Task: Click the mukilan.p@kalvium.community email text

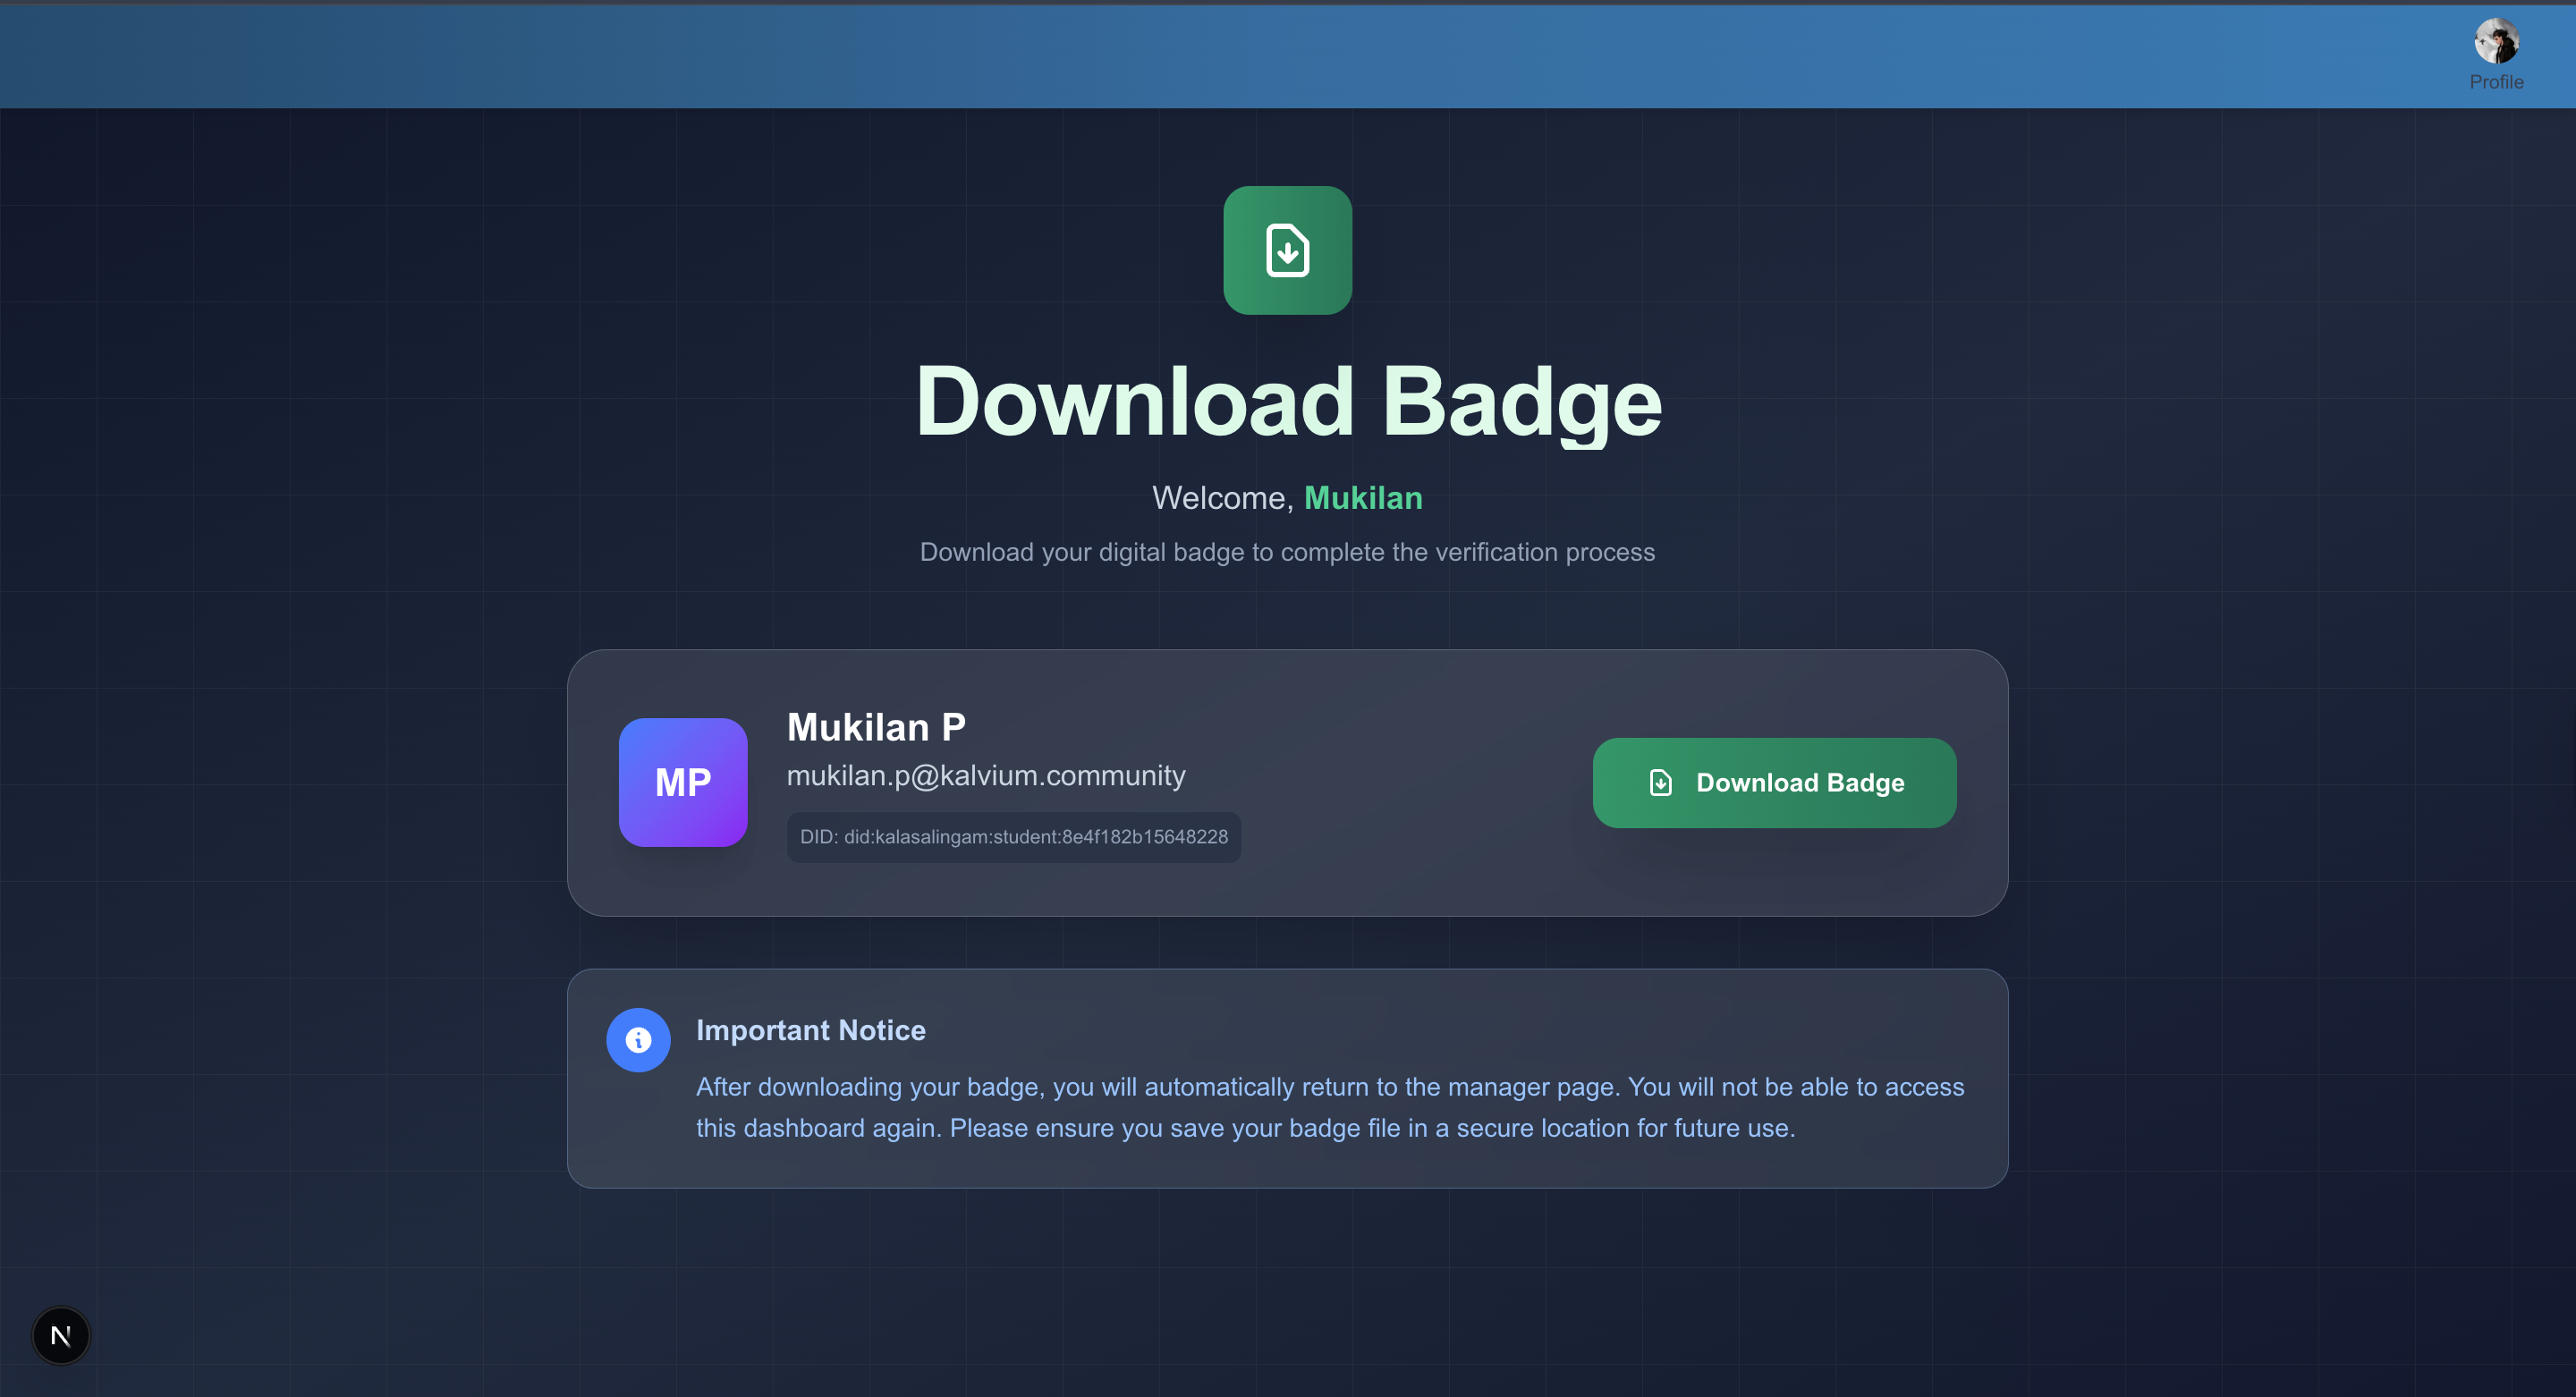Action: [x=985, y=776]
